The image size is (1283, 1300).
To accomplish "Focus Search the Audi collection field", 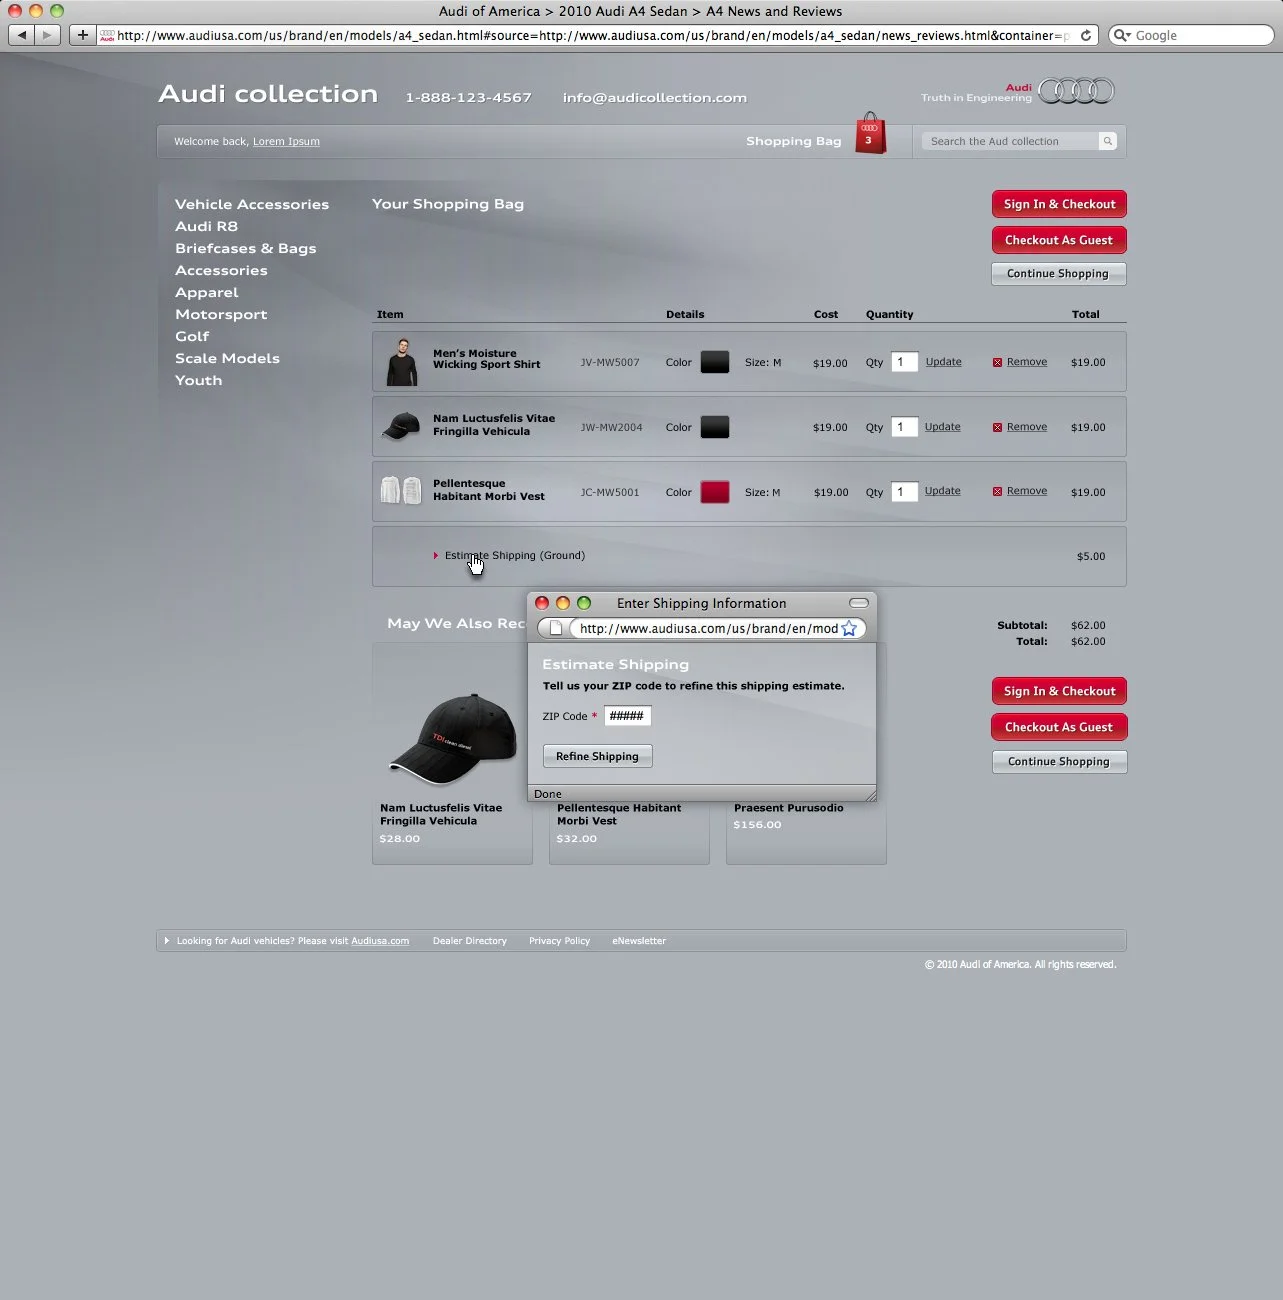I will [1010, 141].
